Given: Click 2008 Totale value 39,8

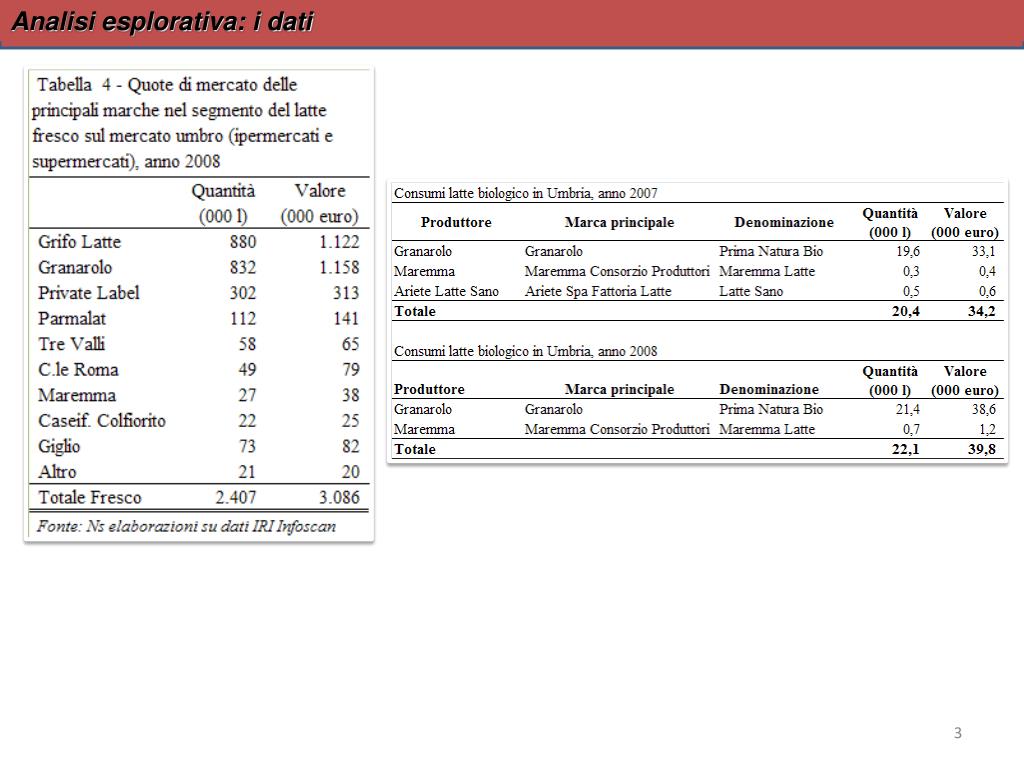Looking at the screenshot, I should point(982,449).
